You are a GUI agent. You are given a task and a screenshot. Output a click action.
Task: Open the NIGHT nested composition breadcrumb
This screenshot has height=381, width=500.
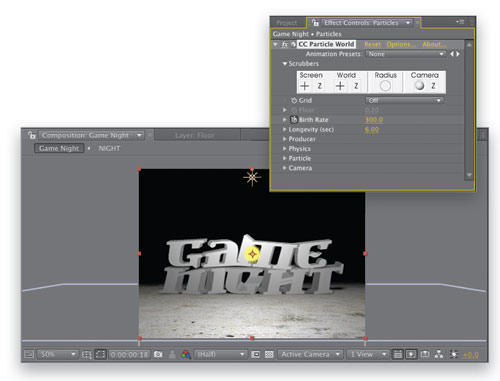coord(109,148)
